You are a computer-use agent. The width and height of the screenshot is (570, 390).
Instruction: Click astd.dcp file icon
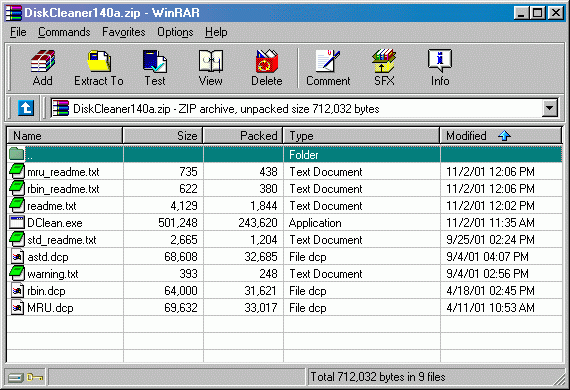pyautogui.click(x=17, y=257)
